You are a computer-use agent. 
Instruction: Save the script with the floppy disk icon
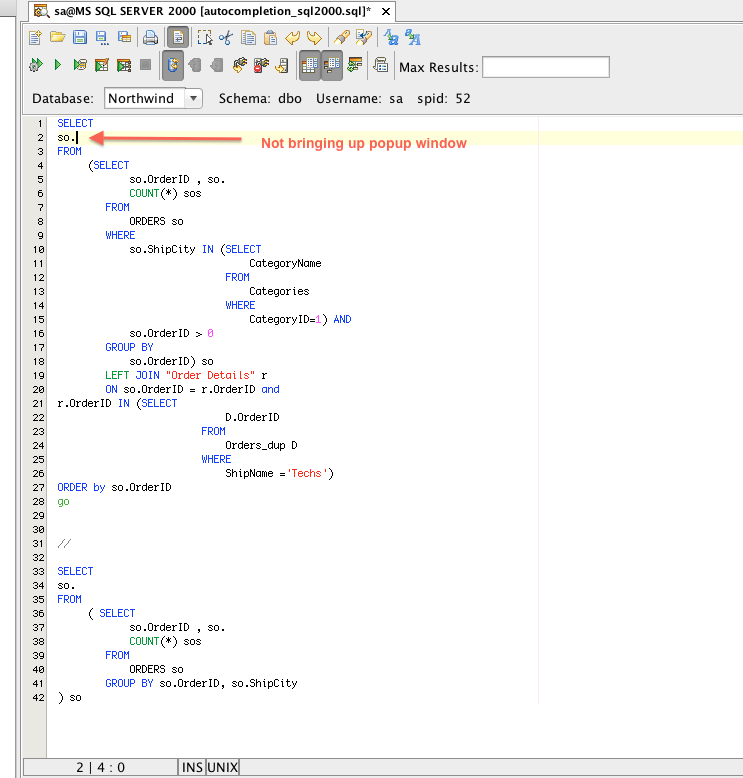[x=79, y=38]
